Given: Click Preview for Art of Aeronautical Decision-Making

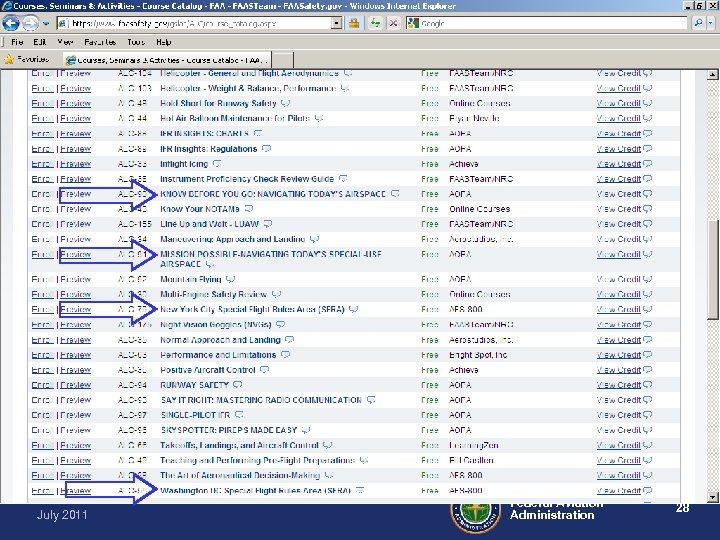Looking at the screenshot, I should [x=76, y=476].
